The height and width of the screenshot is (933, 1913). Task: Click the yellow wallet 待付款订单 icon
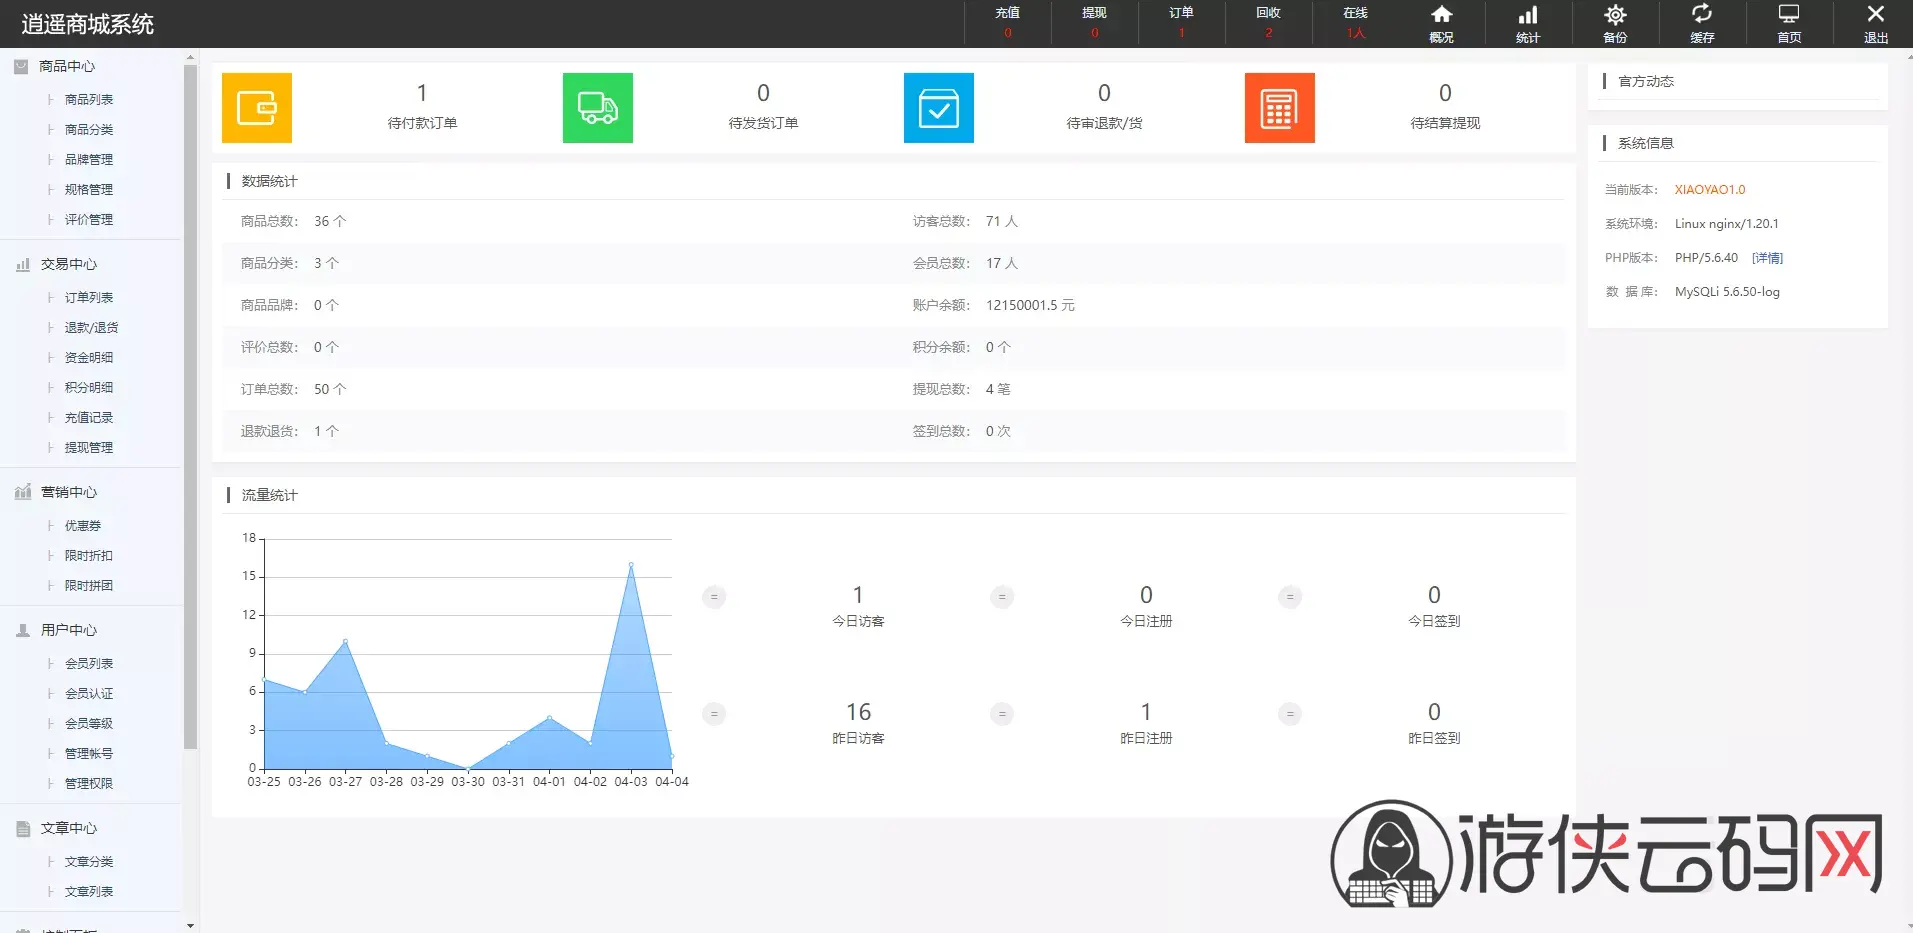[257, 108]
